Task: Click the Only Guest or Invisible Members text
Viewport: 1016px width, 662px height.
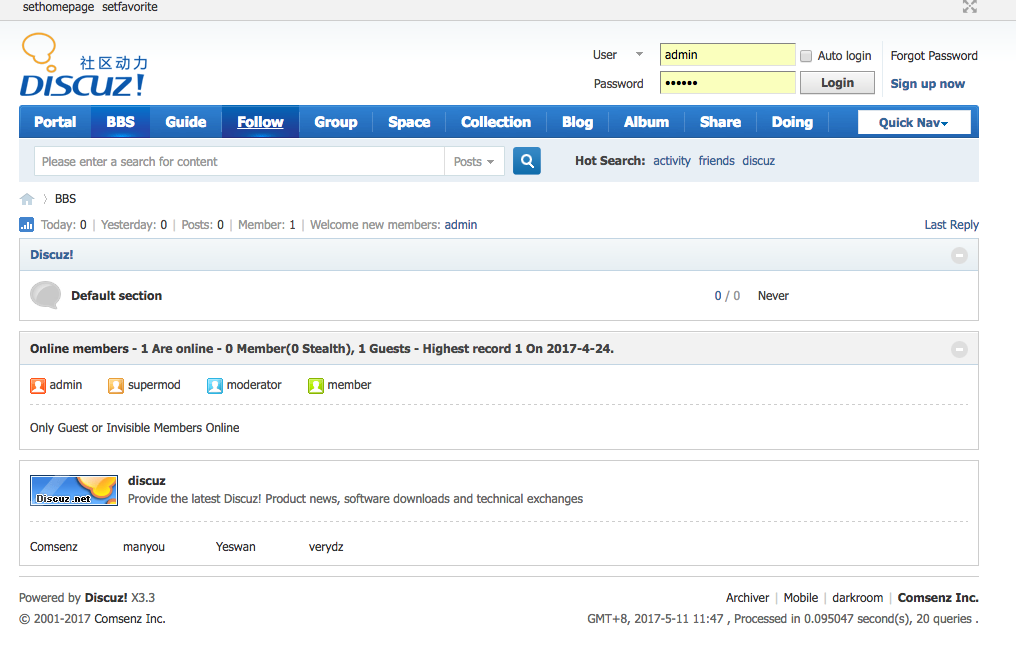Action: pos(134,428)
